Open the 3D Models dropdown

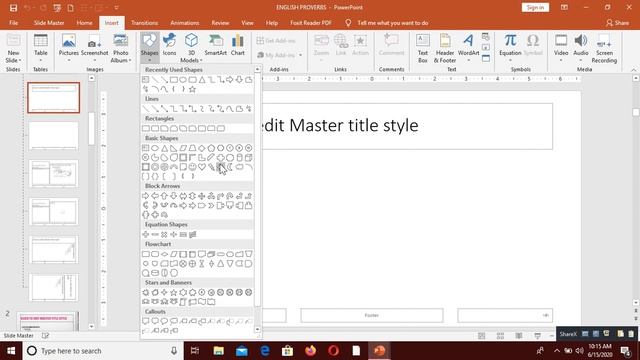(191, 57)
